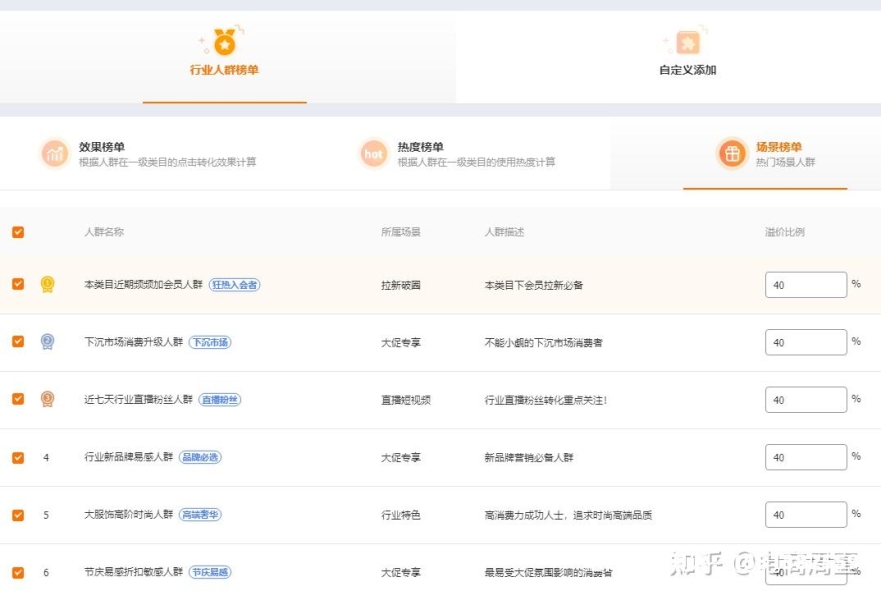
Task: Deselect the 行业新品牌易感人群 row checkbox
Action: tap(18, 457)
